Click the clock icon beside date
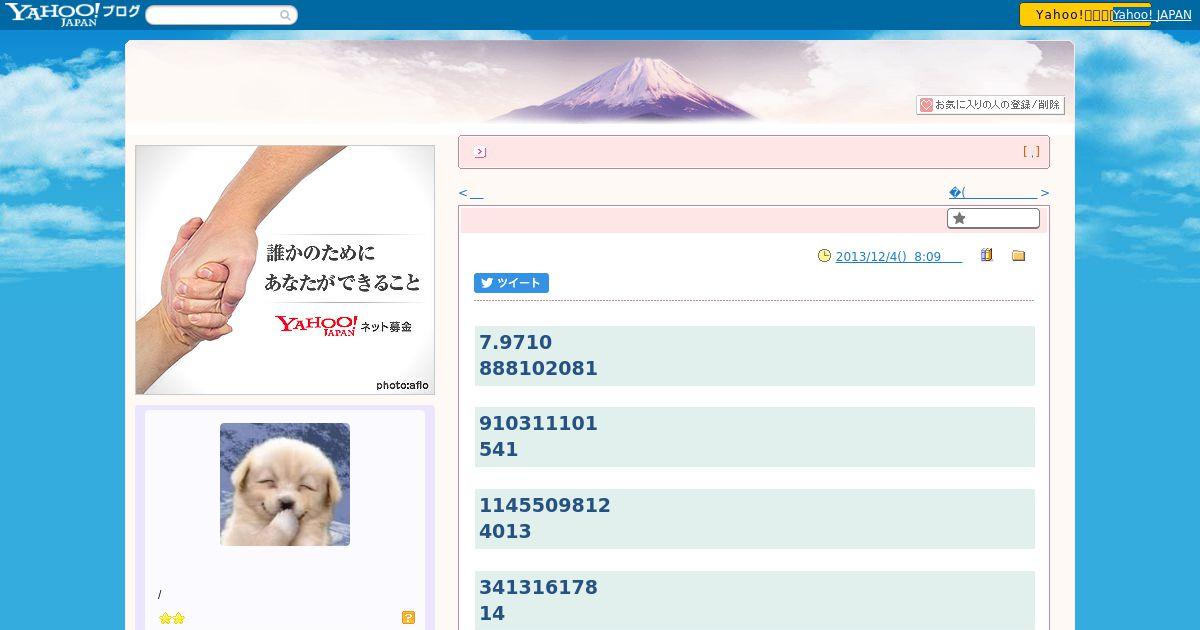Image resolution: width=1200 pixels, height=630 pixels. pyautogui.click(x=824, y=256)
